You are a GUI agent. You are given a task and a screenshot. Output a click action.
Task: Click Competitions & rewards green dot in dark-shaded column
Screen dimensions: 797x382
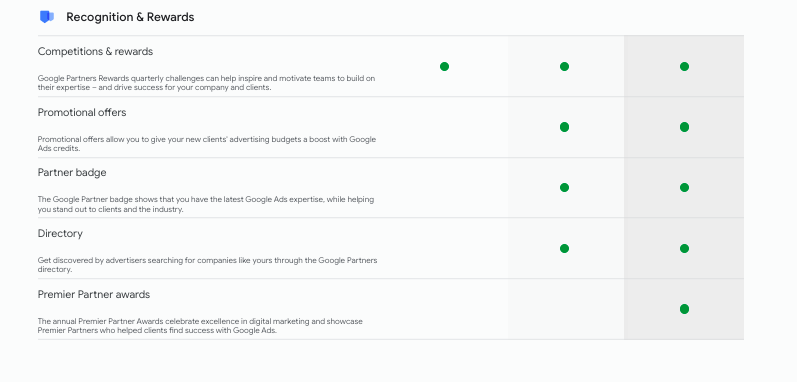tap(684, 67)
